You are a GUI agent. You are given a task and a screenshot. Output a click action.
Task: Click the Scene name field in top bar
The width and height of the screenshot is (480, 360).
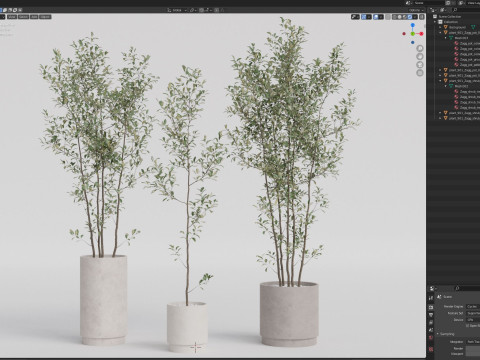[429, 3]
